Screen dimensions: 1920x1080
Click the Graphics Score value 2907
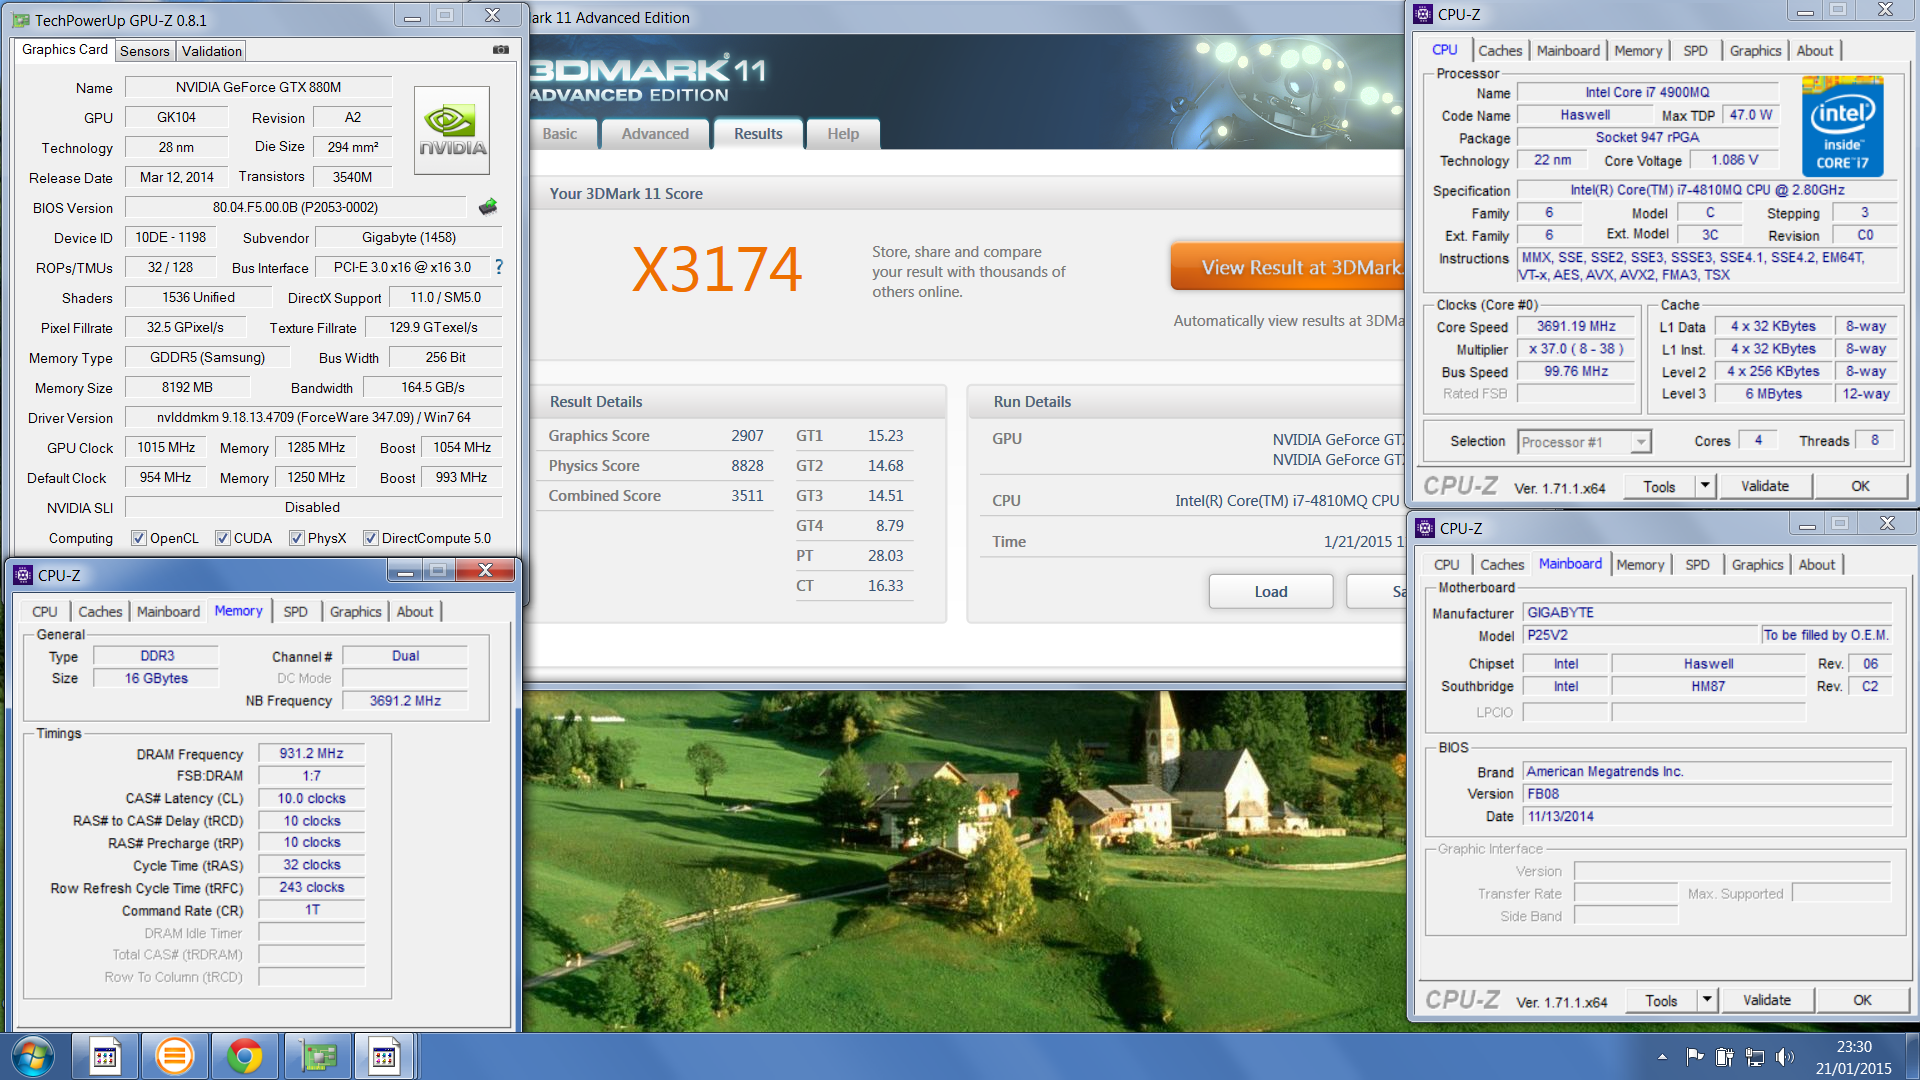click(x=747, y=436)
